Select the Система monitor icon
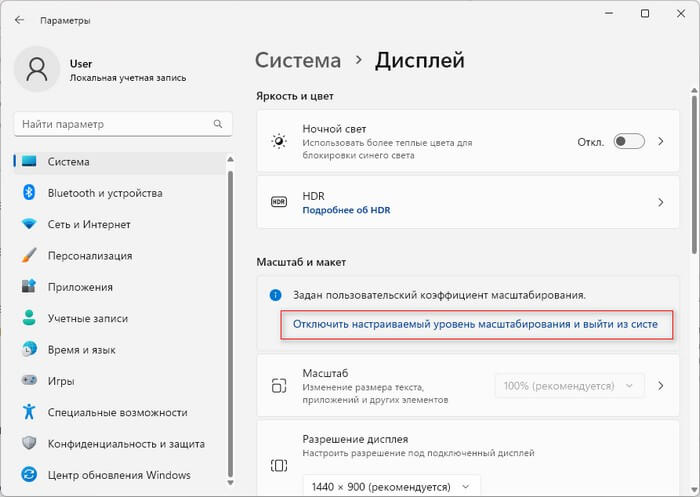The height and width of the screenshot is (497, 700). pyautogui.click(x=29, y=161)
